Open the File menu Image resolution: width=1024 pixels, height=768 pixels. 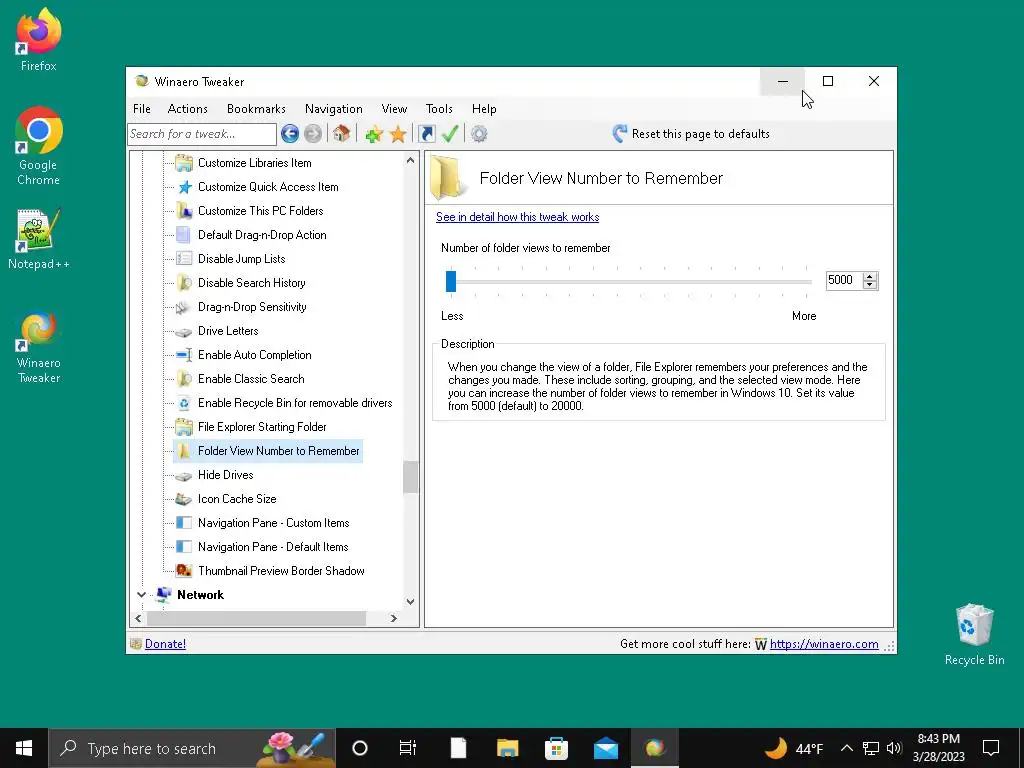142,109
